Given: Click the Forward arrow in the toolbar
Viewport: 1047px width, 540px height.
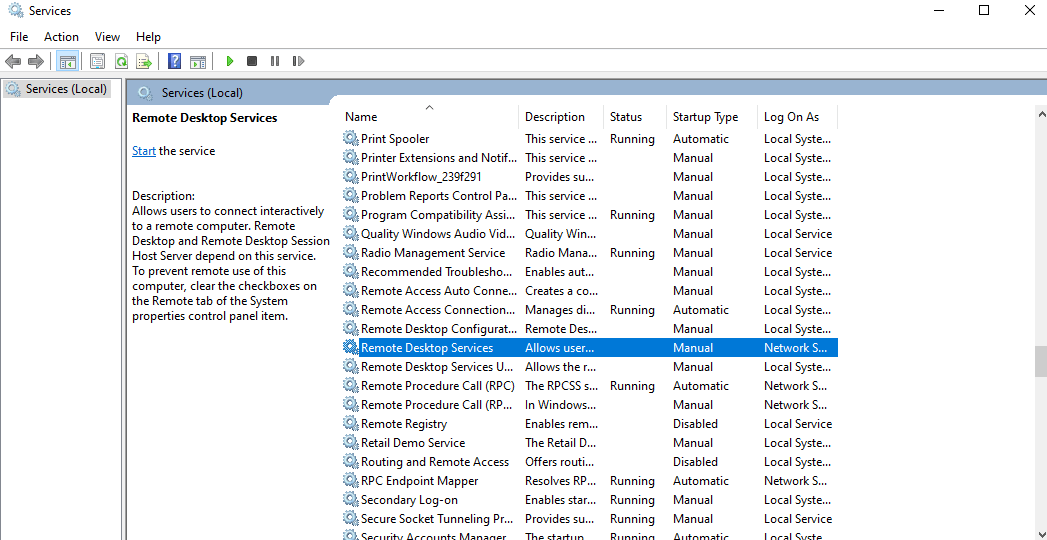Looking at the screenshot, I should [x=36, y=62].
